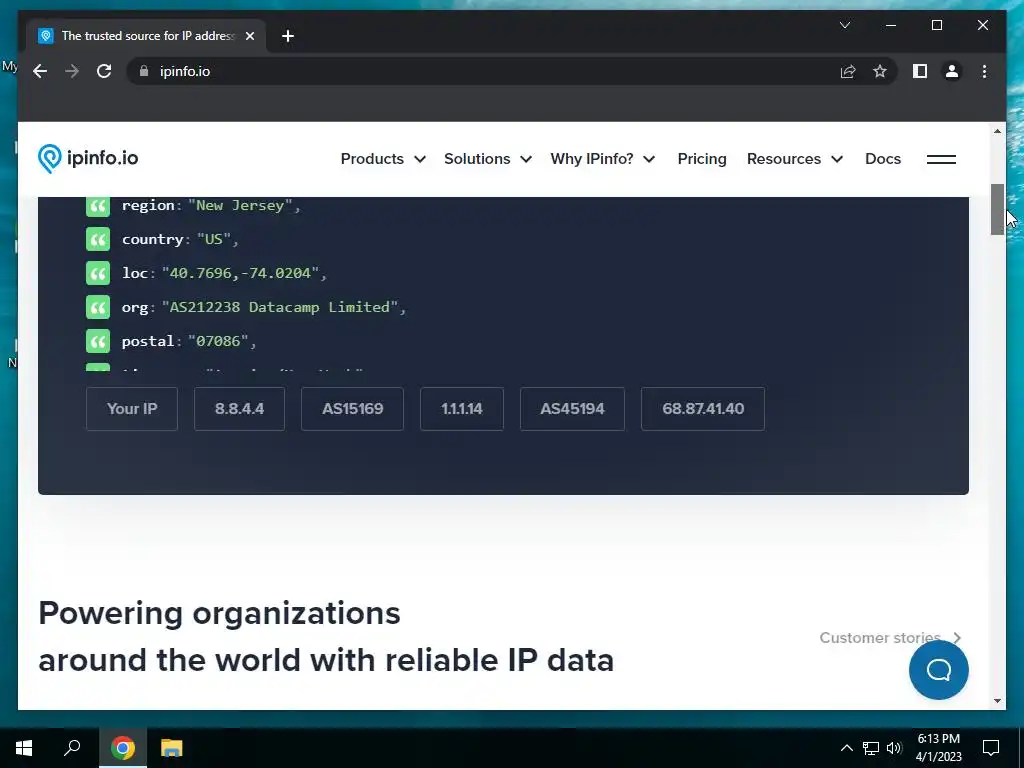The height and width of the screenshot is (768, 1024).
Task: Click the padlock site info icon
Action: [x=144, y=71]
